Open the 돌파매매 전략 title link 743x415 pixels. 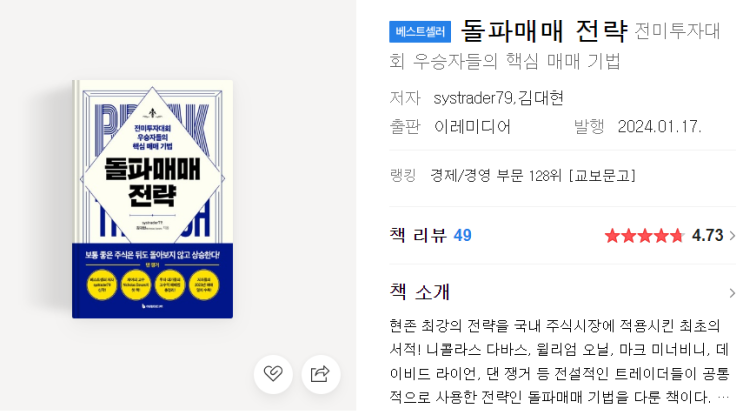(544, 30)
